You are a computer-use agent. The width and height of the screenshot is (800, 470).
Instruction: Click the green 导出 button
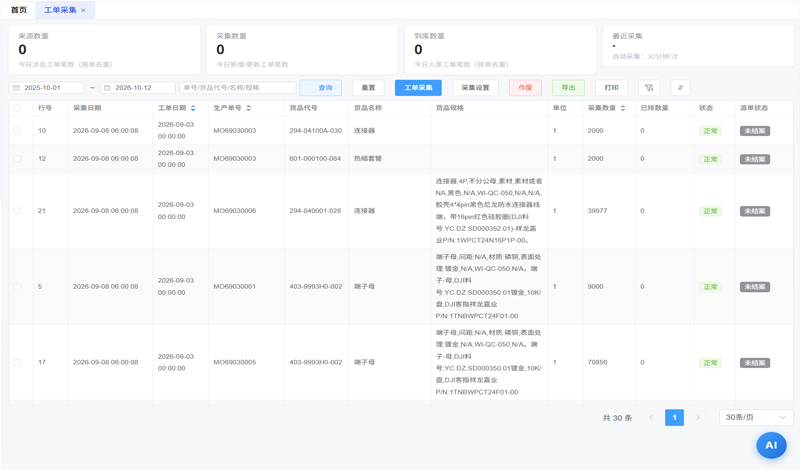pos(568,88)
